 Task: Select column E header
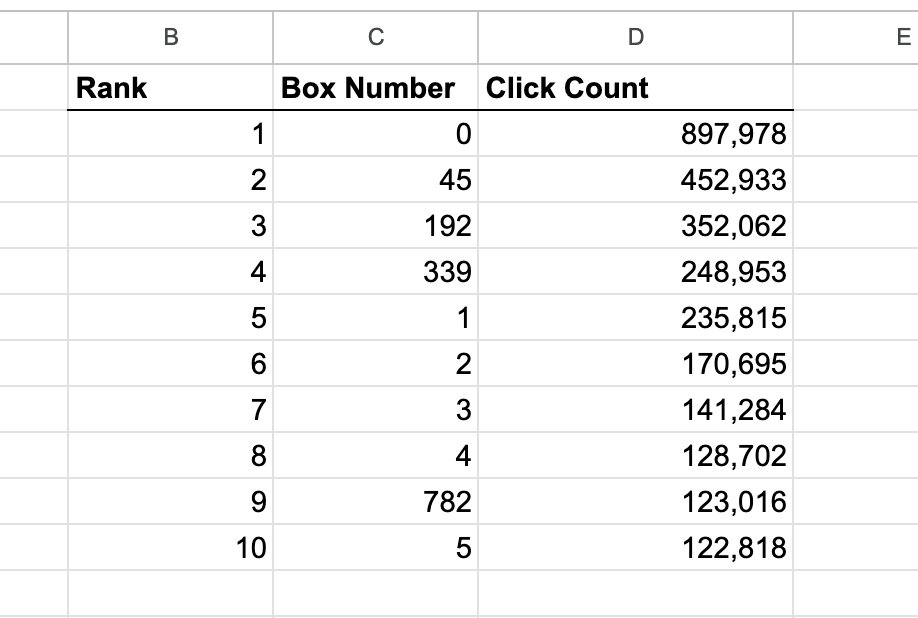856,37
